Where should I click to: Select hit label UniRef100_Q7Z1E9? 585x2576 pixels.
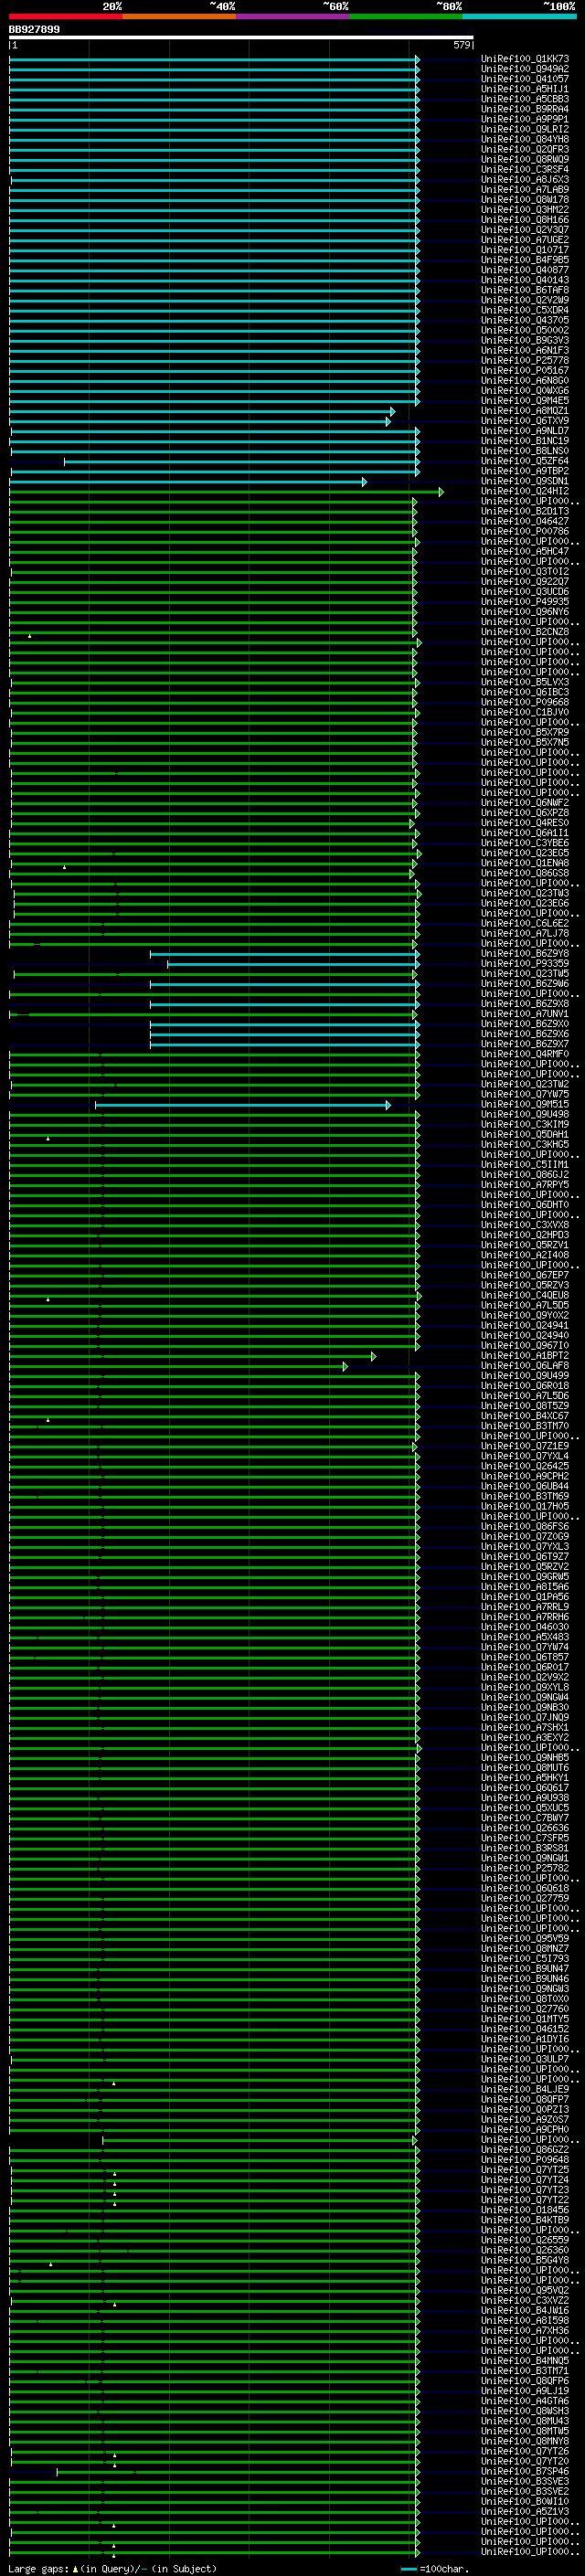point(525,1446)
